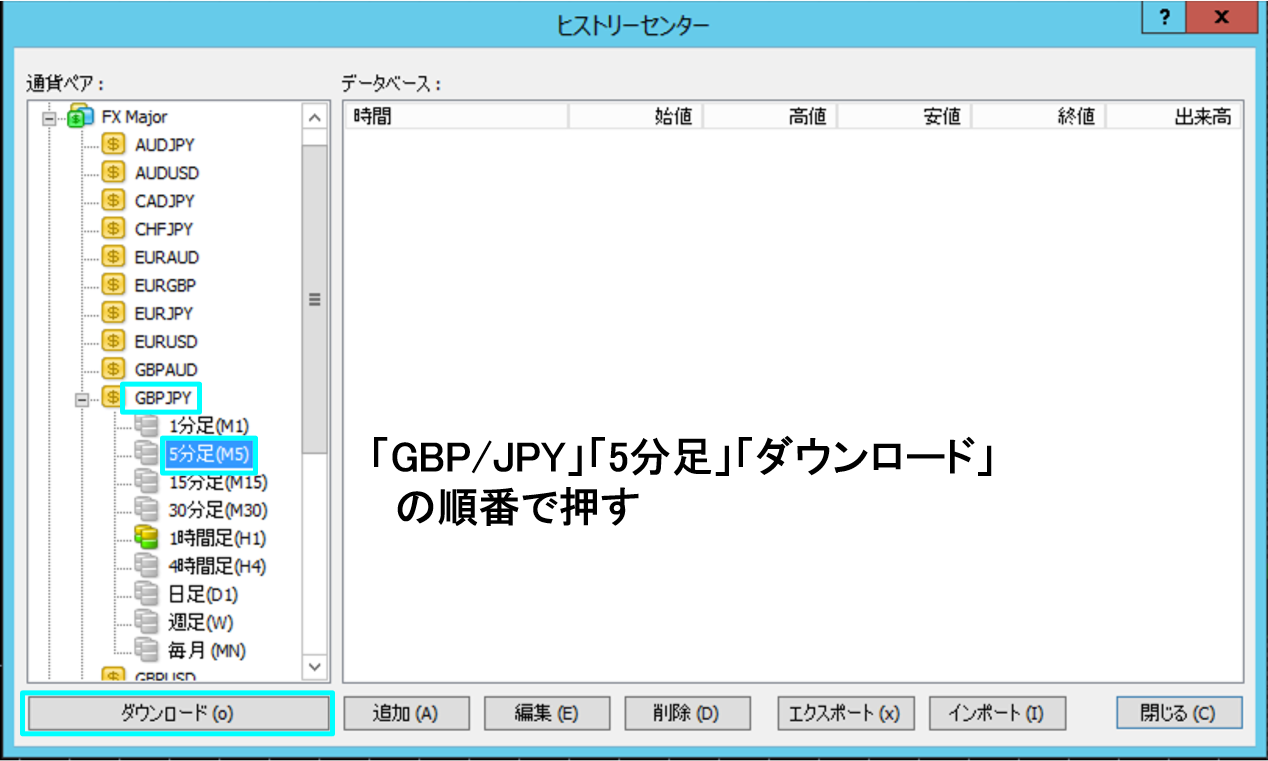This screenshot has width=1268, height=761.
Task: Collapse the GBPJPY tree node
Action: click(81, 398)
